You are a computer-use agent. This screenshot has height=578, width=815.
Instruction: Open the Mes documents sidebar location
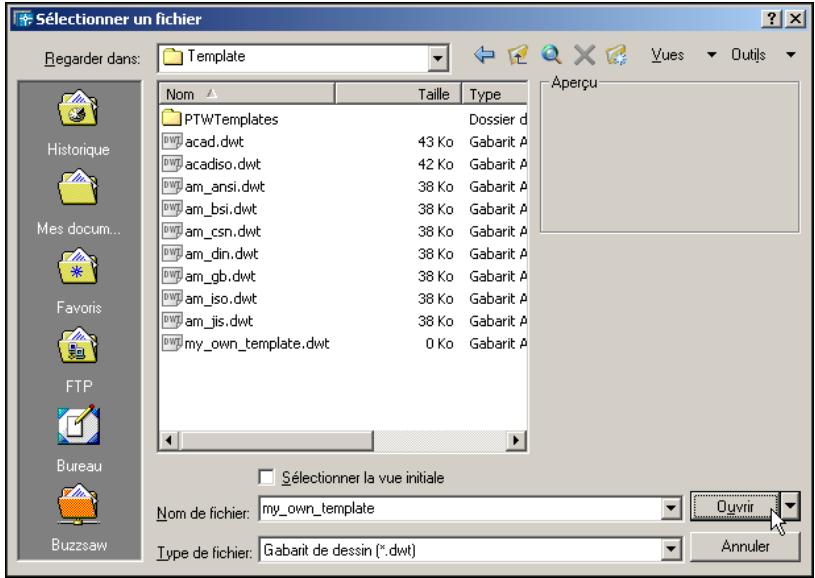78,203
